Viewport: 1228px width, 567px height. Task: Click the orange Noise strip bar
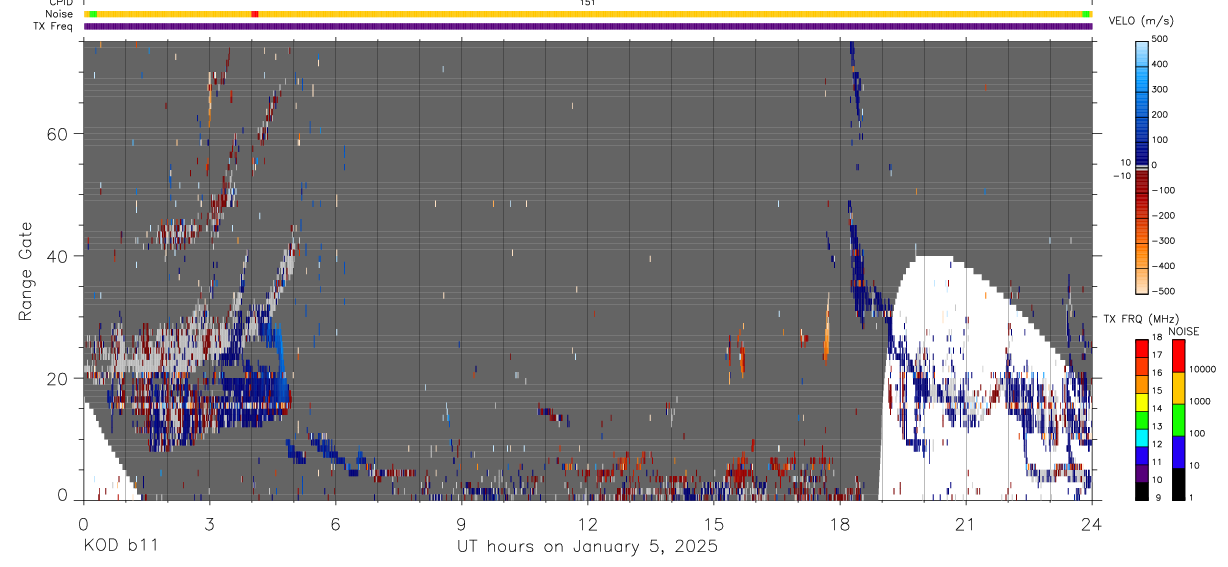click(588, 14)
